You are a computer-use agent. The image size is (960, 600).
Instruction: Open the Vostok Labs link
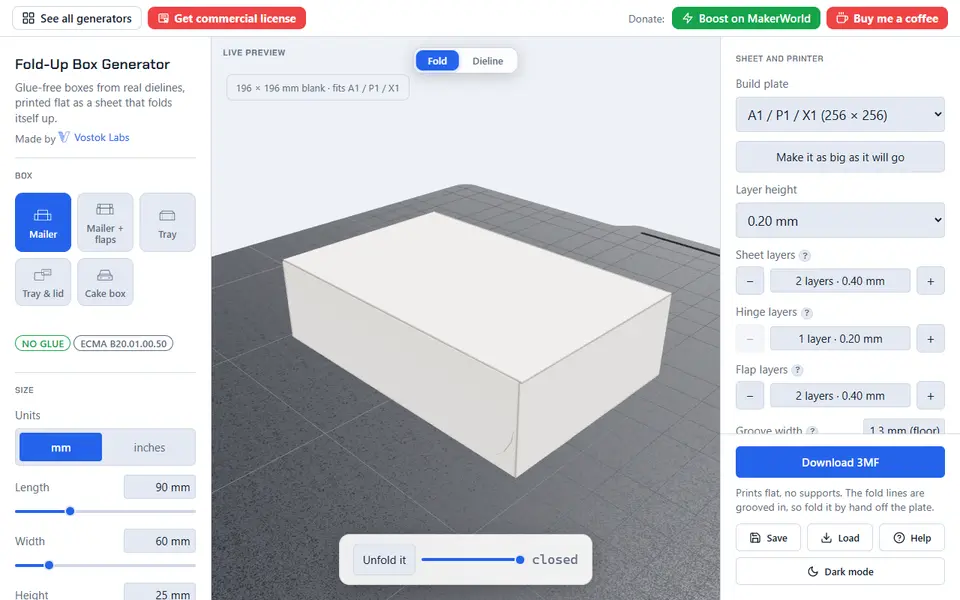click(102, 137)
